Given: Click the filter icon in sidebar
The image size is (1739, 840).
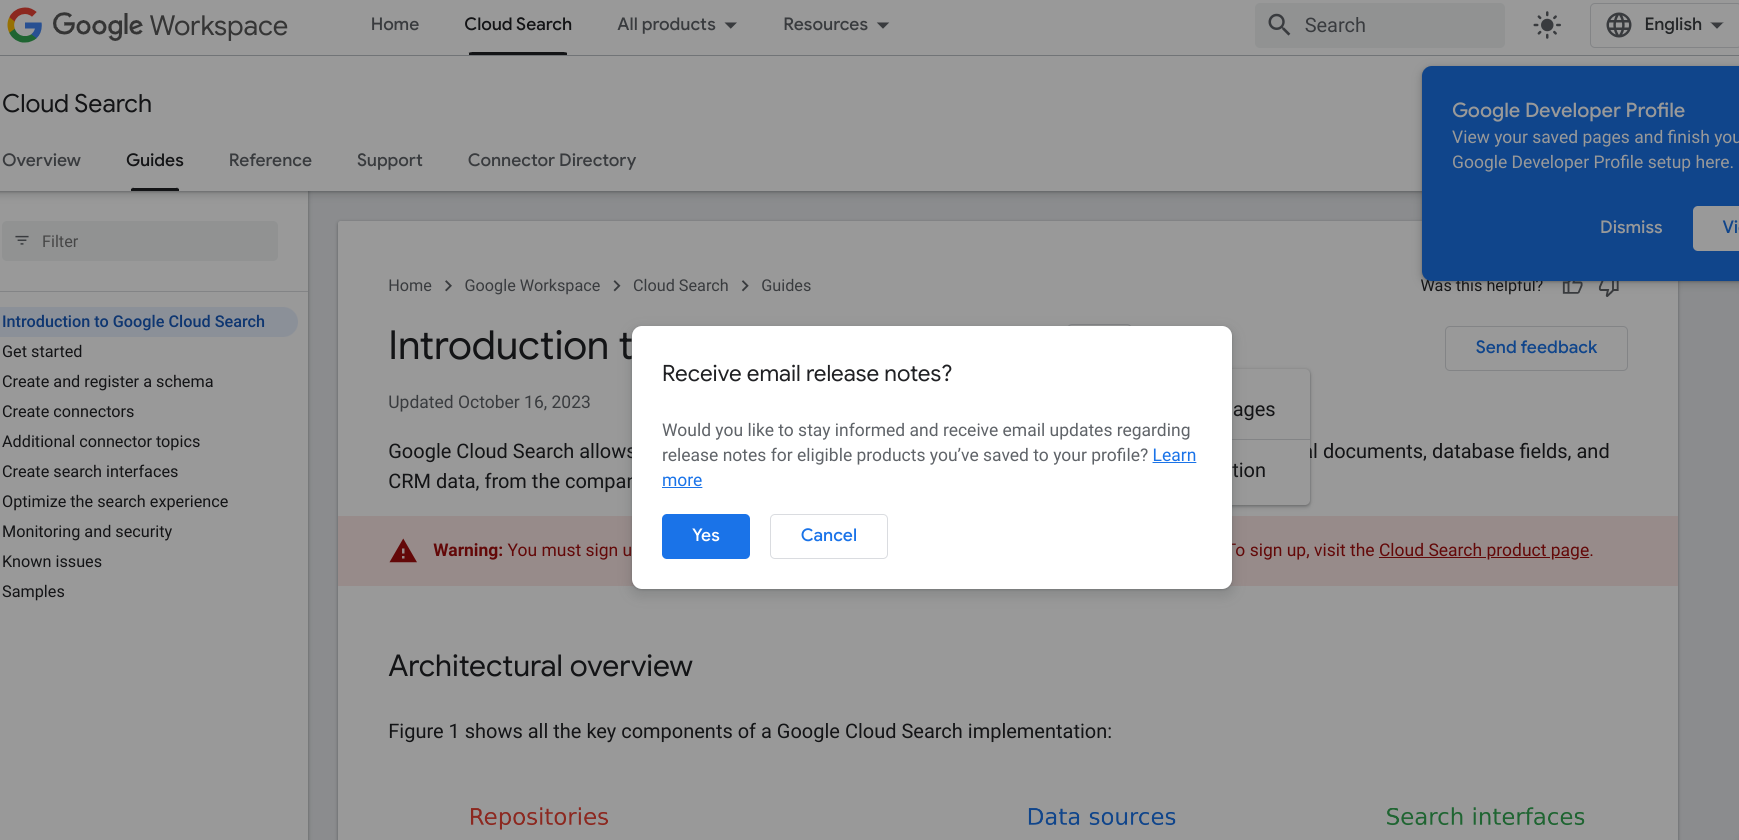Looking at the screenshot, I should point(22,241).
